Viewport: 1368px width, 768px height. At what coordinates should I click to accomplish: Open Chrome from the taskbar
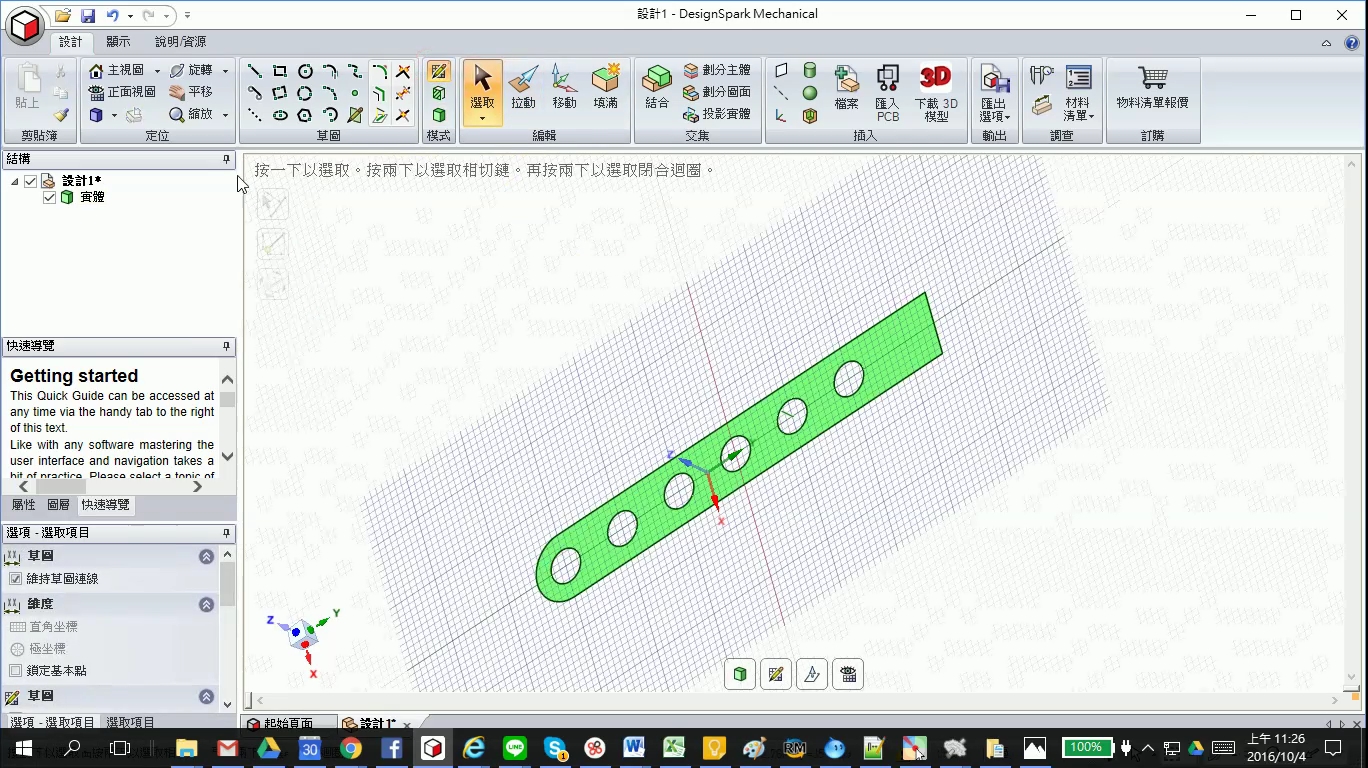(x=350, y=748)
